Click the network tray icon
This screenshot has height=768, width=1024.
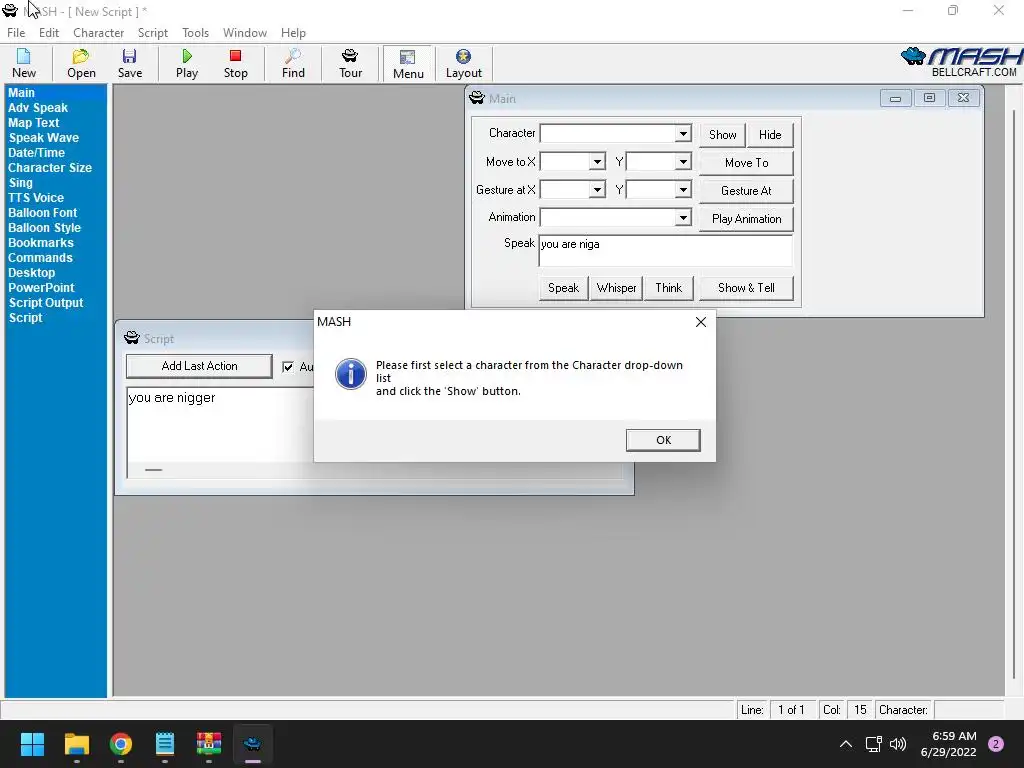873,744
